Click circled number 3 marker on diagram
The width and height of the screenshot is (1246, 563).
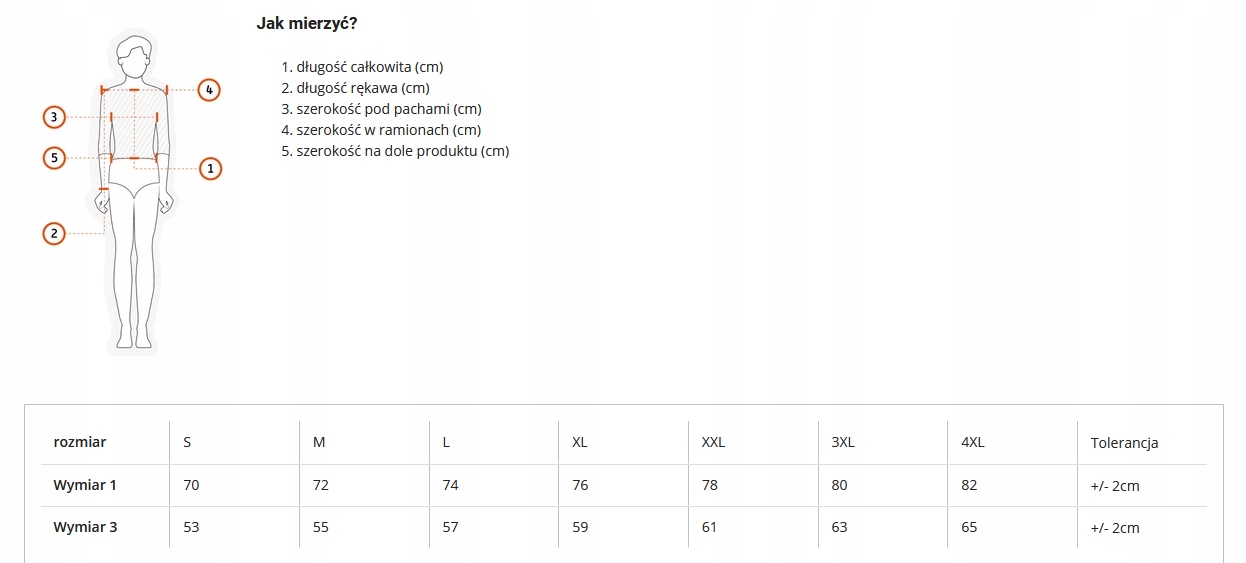click(54, 118)
